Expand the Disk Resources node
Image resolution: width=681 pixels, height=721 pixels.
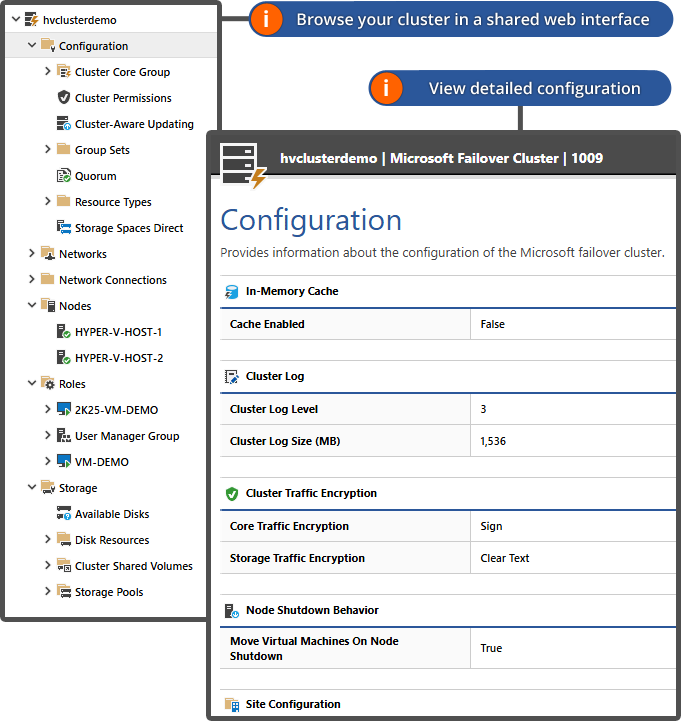click(x=47, y=539)
